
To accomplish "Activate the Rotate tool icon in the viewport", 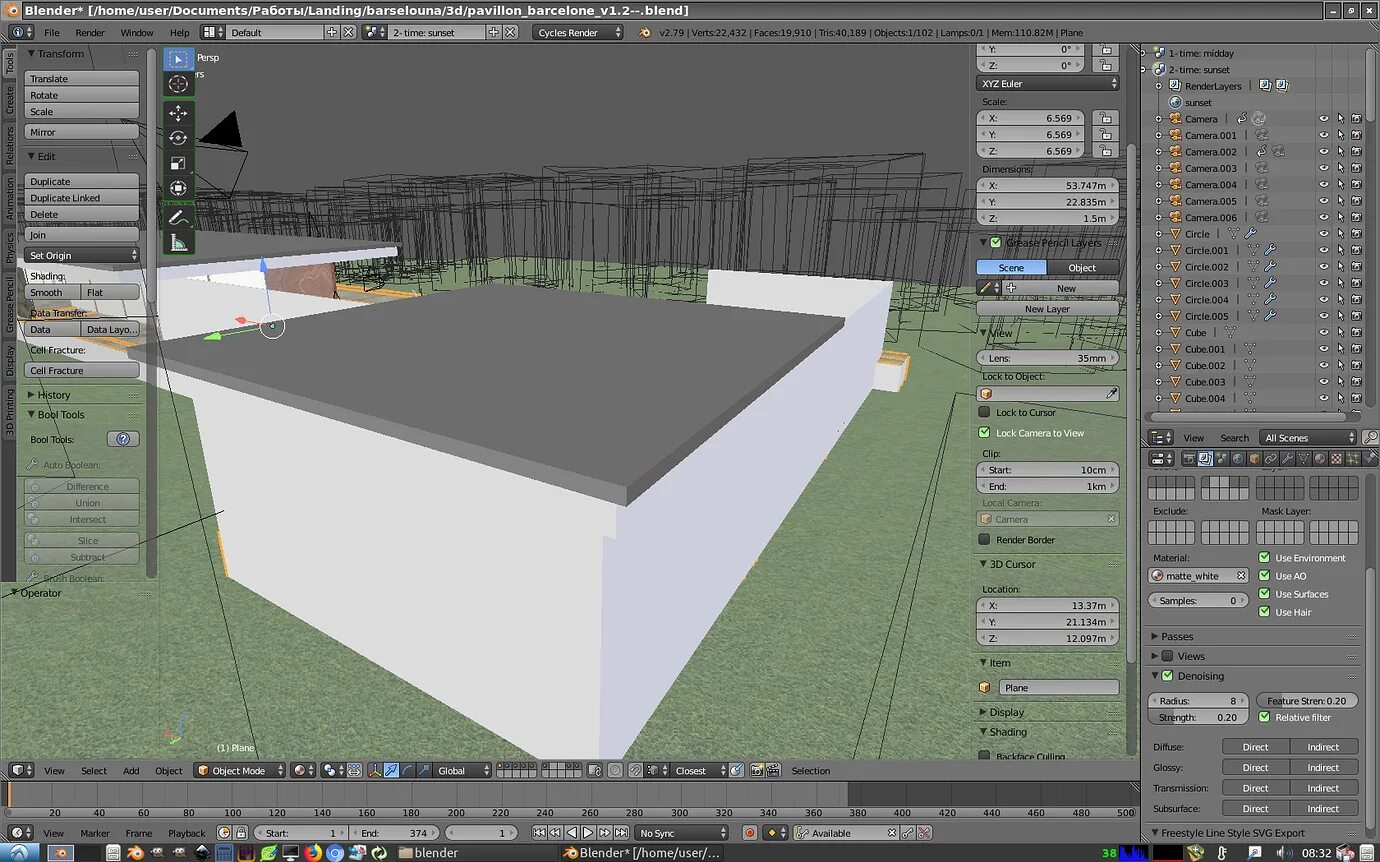I will 178,138.
